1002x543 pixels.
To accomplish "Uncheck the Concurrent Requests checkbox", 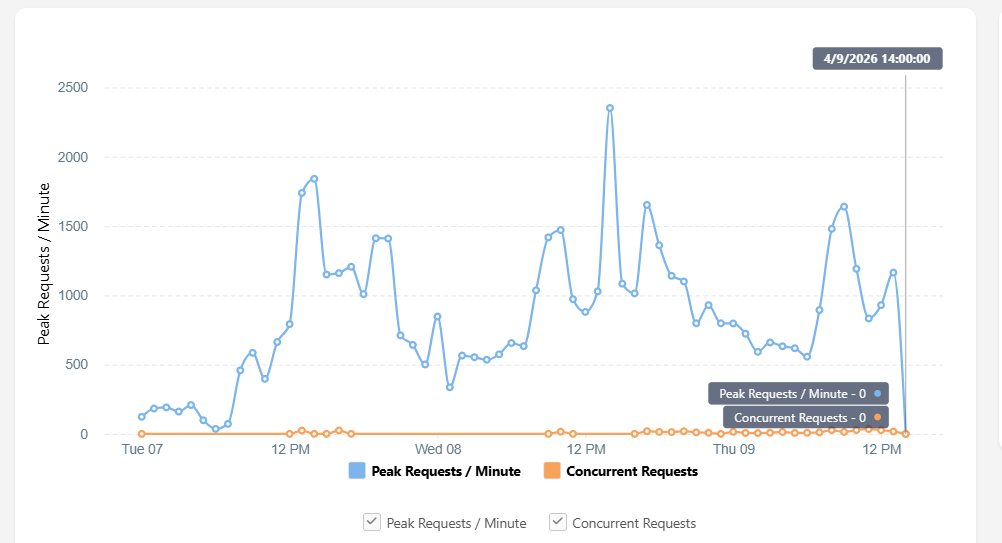I will (x=557, y=522).
